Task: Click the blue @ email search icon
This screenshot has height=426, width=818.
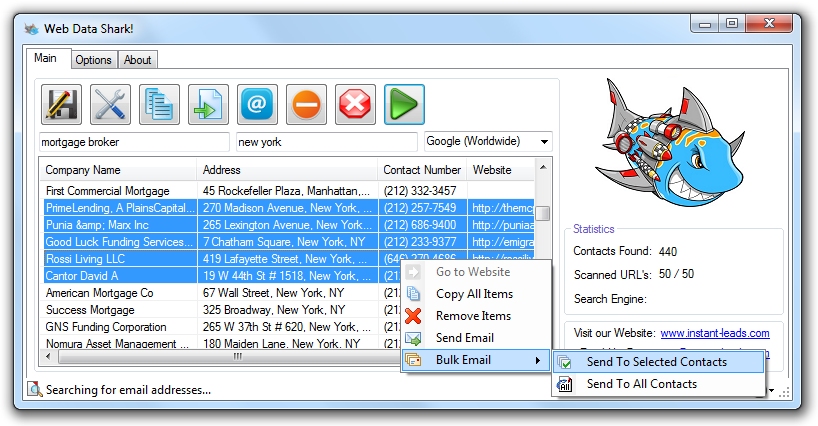Action: (x=258, y=104)
